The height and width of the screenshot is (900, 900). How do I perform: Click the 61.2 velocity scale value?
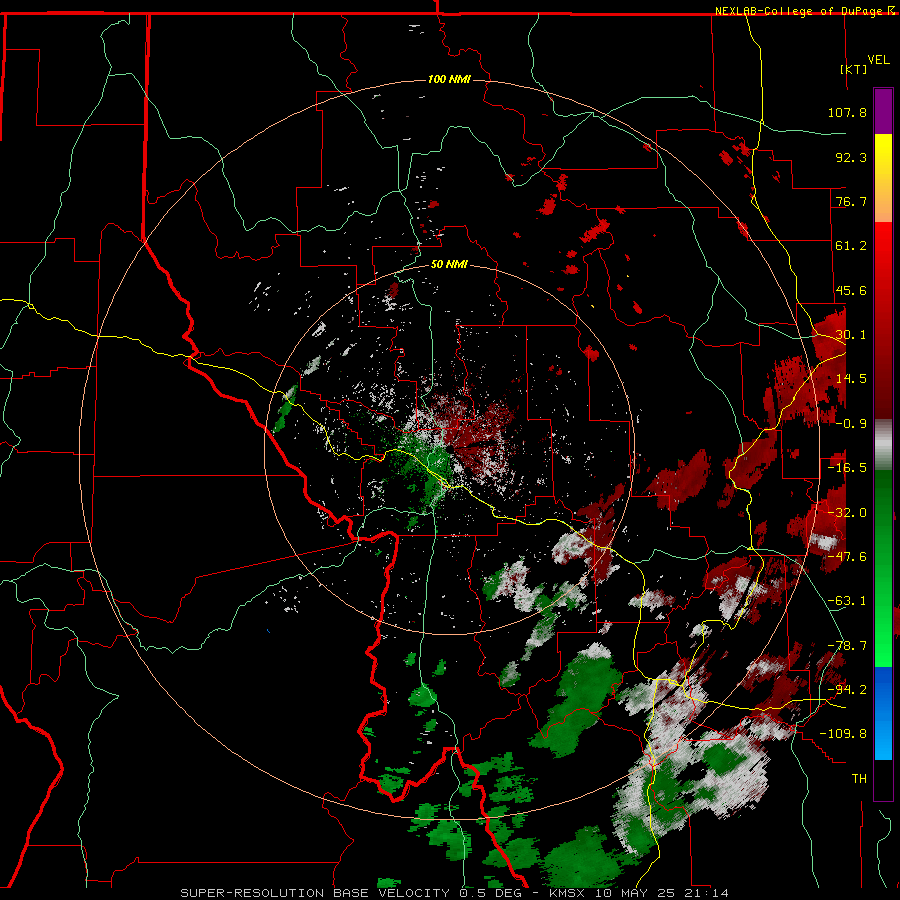851,246
